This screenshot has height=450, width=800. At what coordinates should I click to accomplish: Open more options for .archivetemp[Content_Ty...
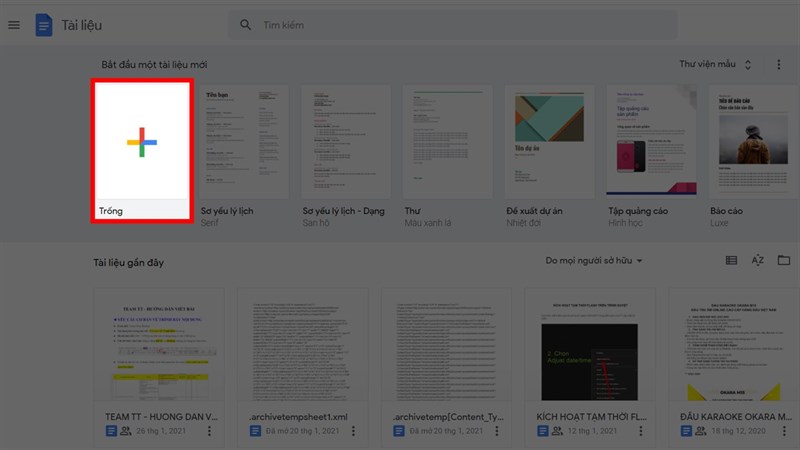[x=497, y=431]
